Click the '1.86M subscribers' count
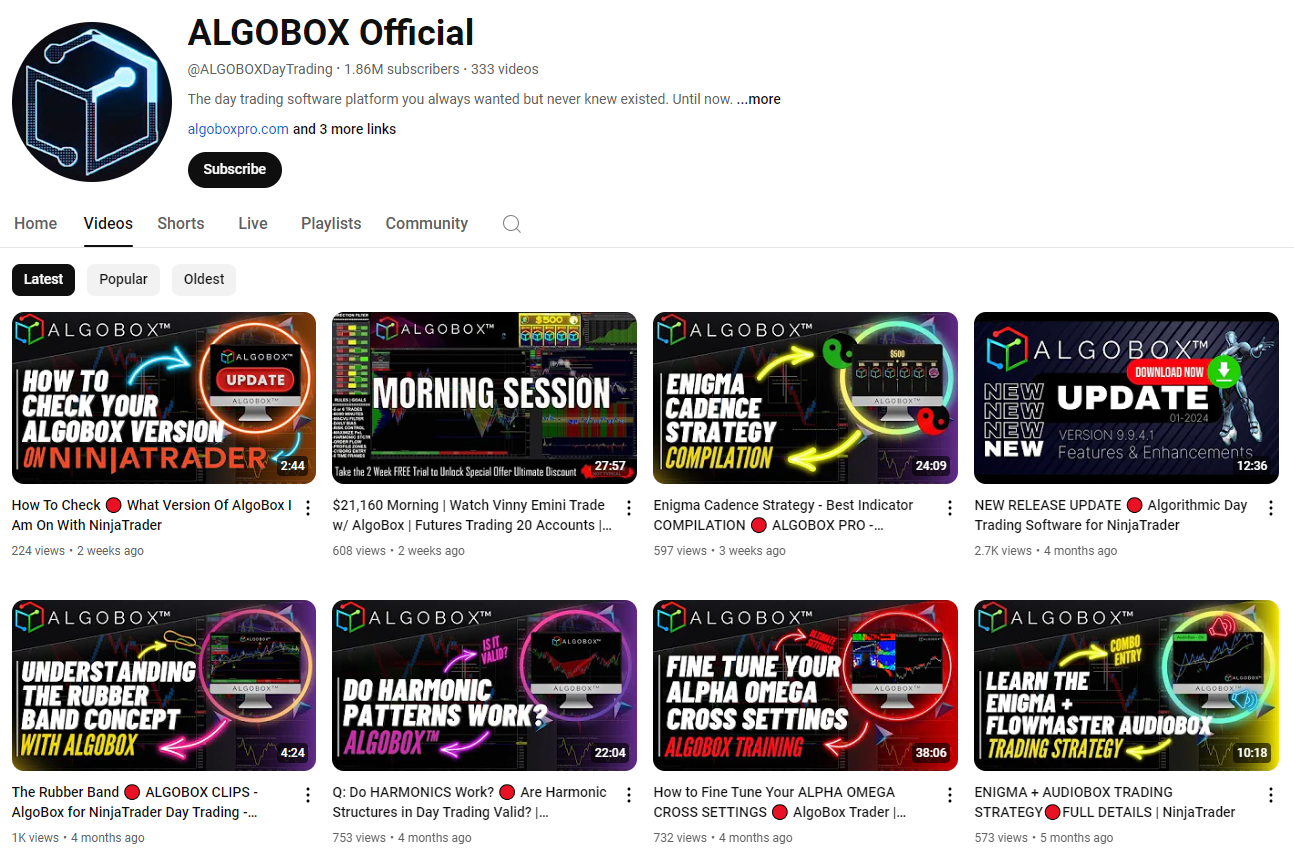This screenshot has height=867, width=1294. tap(402, 69)
